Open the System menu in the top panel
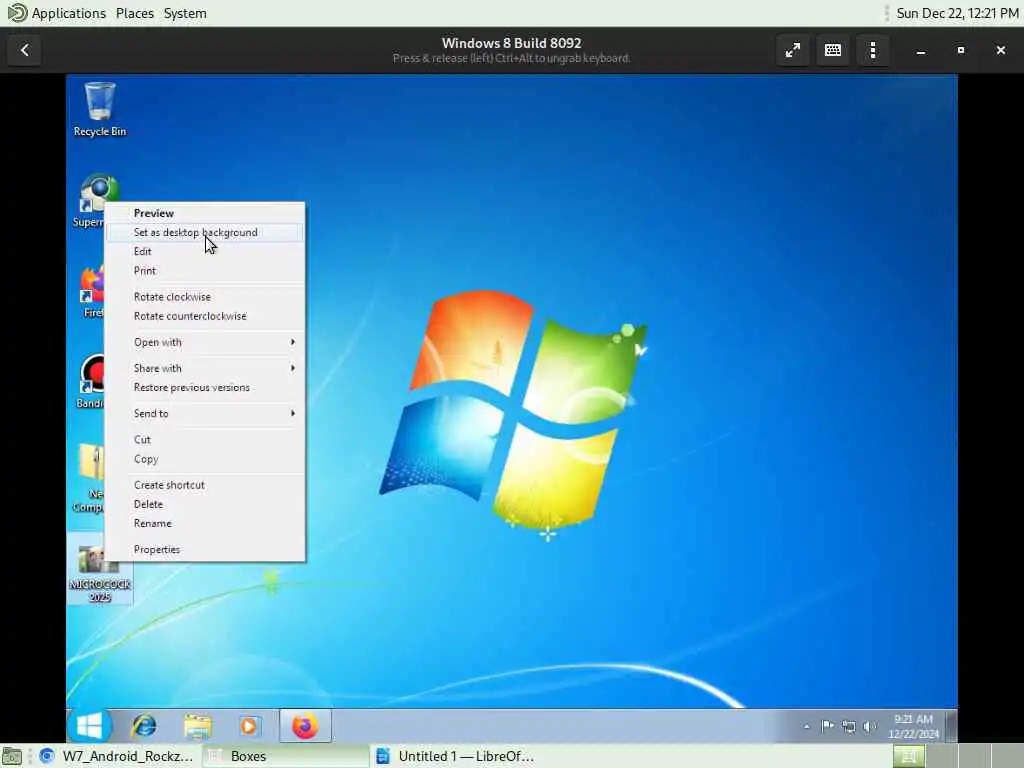Image resolution: width=1024 pixels, height=768 pixels. 185,13
